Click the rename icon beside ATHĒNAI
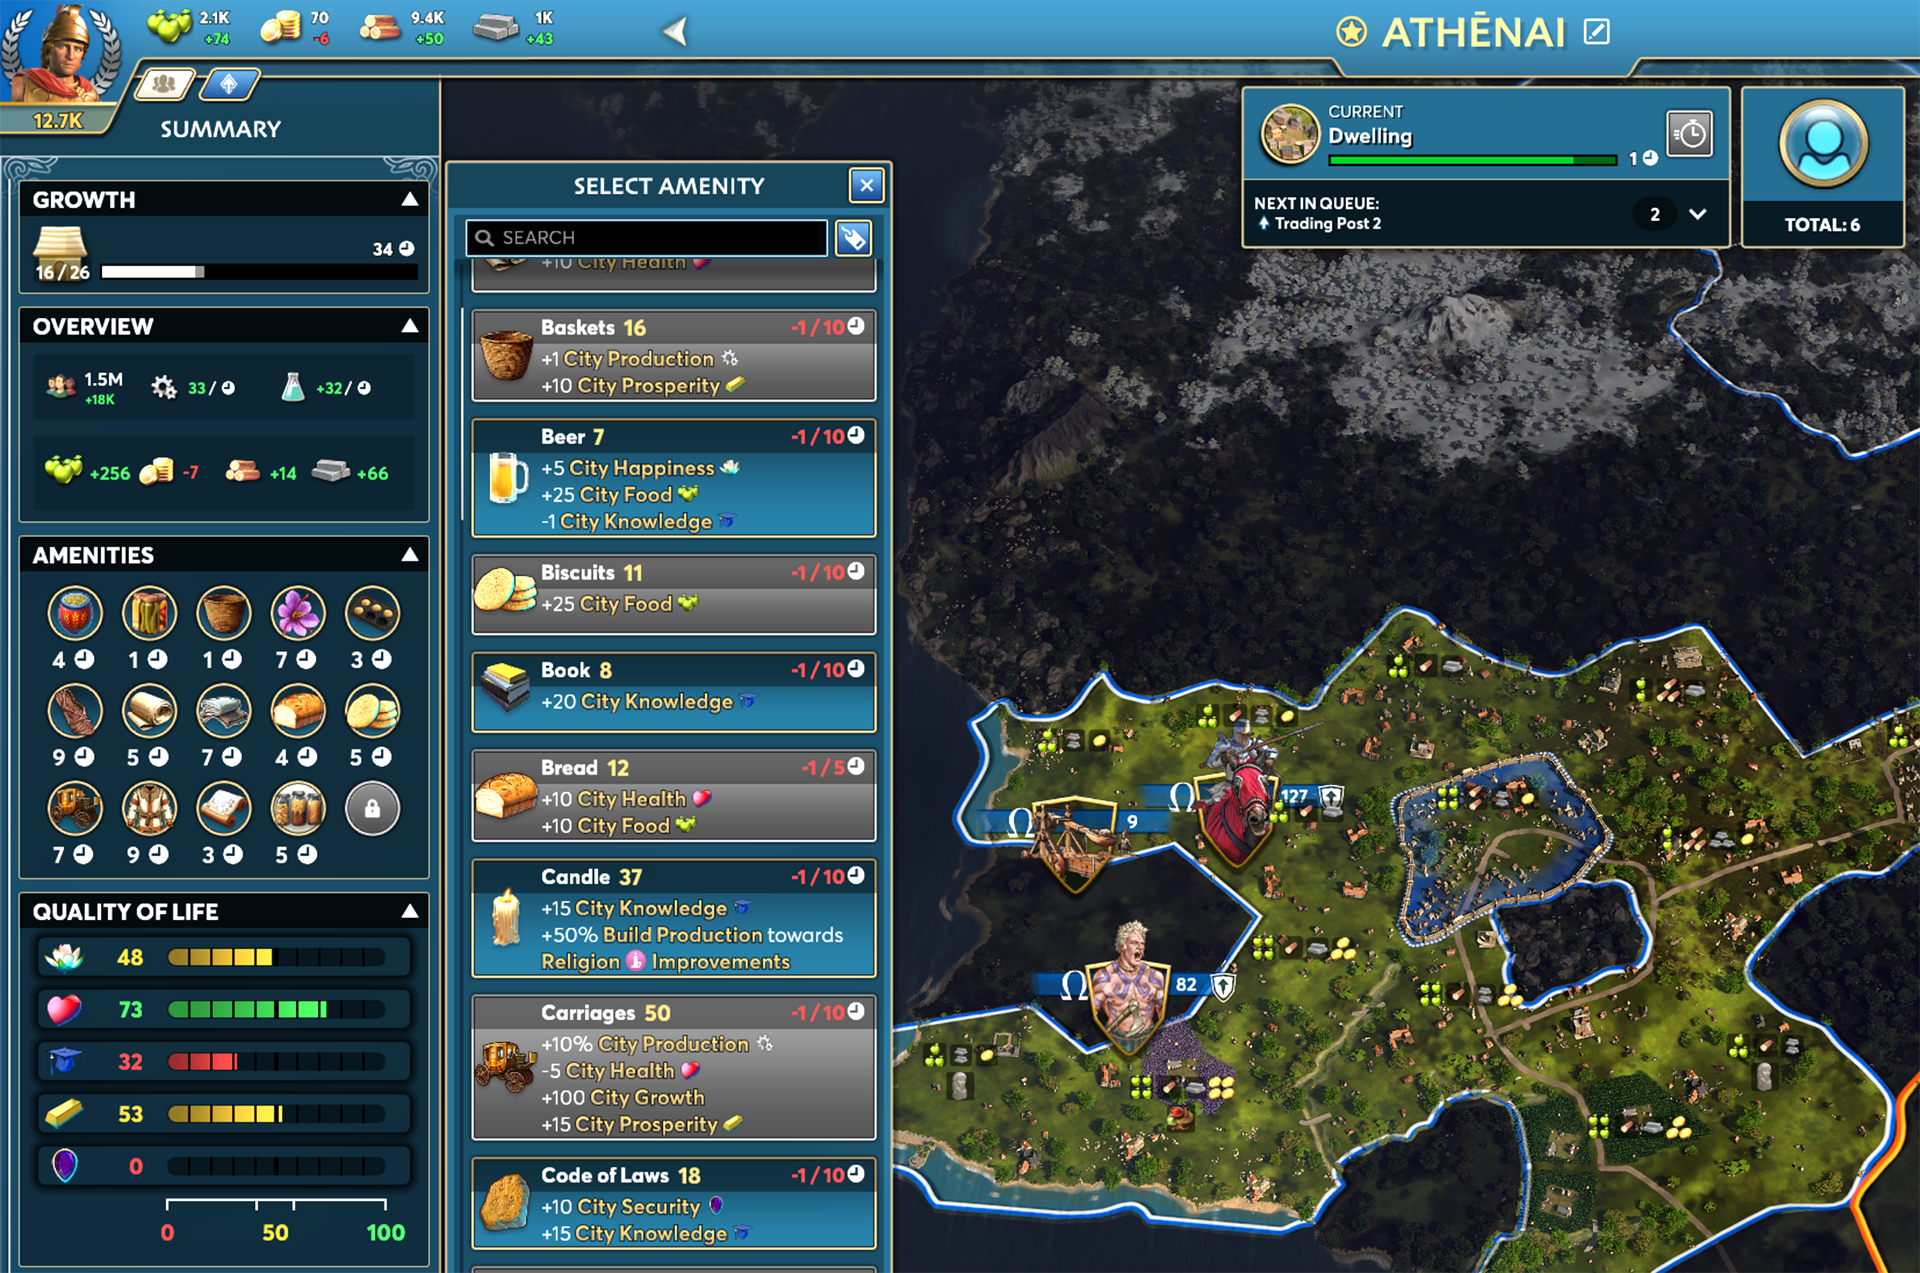The image size is (1920, 1273). coord(1597,32)
